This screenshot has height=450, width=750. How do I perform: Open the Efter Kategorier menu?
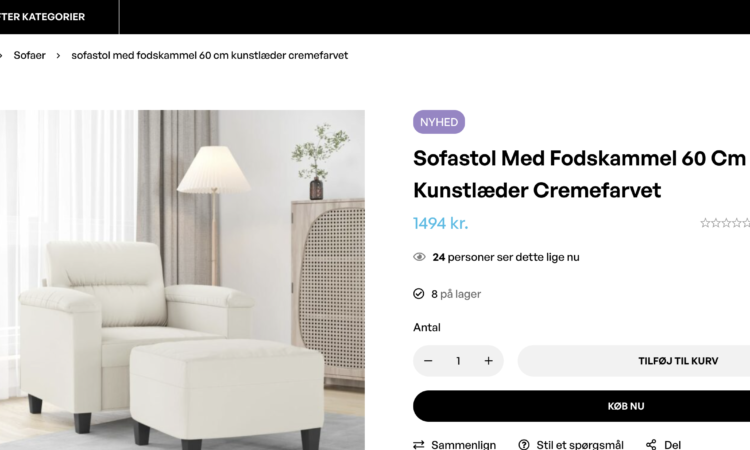coord(42,17)
